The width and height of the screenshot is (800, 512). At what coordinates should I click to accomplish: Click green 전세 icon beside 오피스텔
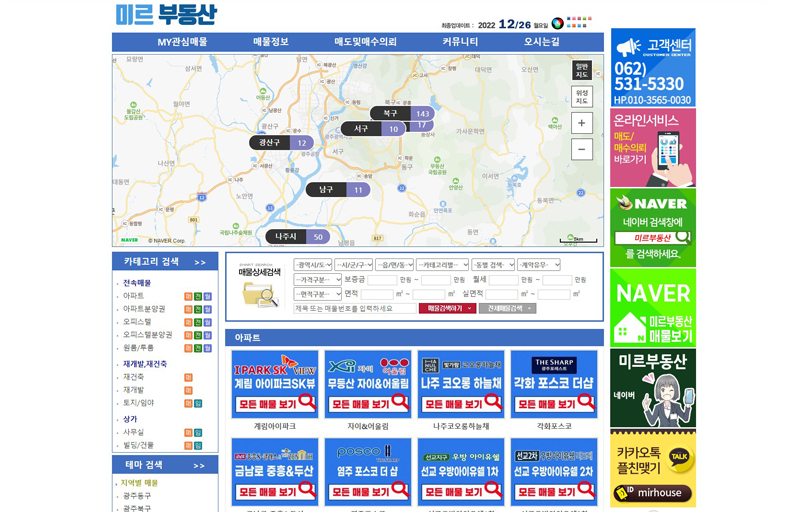(198, 322)
